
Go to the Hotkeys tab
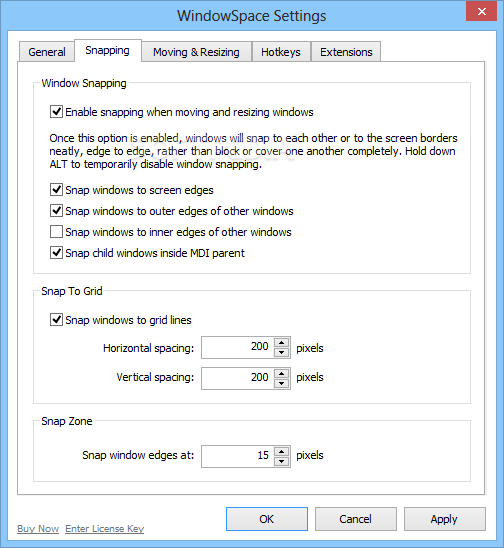(x=281, y=52)
